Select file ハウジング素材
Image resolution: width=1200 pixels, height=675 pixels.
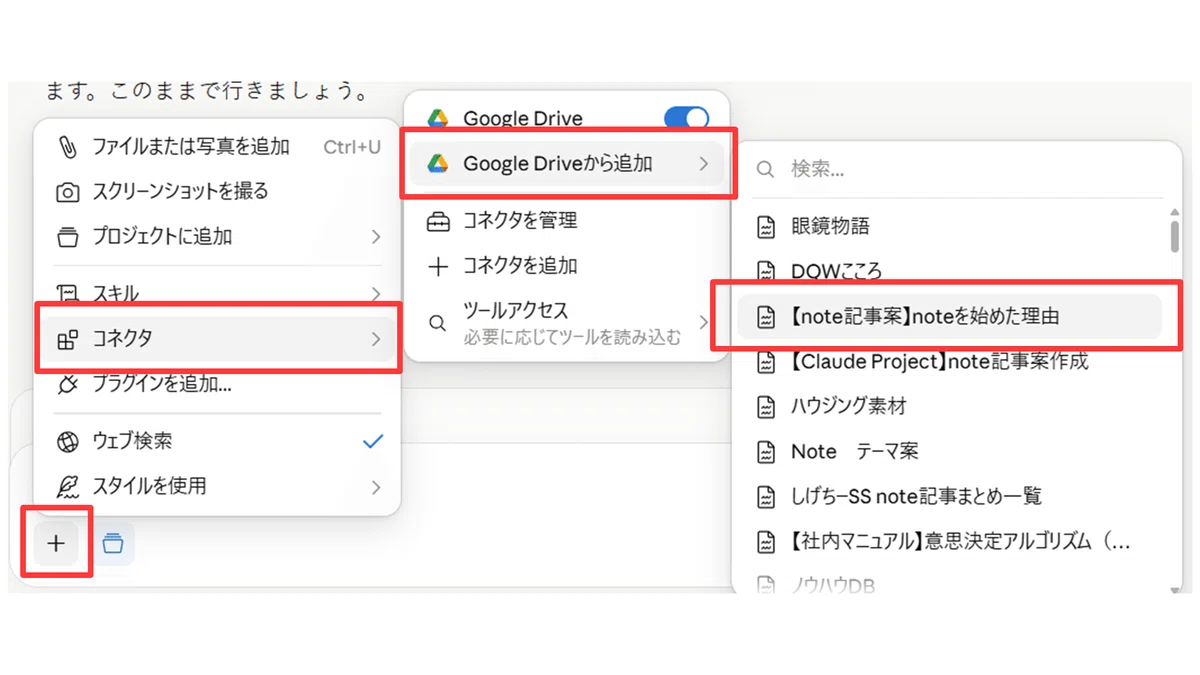click(x=950, y=407)
